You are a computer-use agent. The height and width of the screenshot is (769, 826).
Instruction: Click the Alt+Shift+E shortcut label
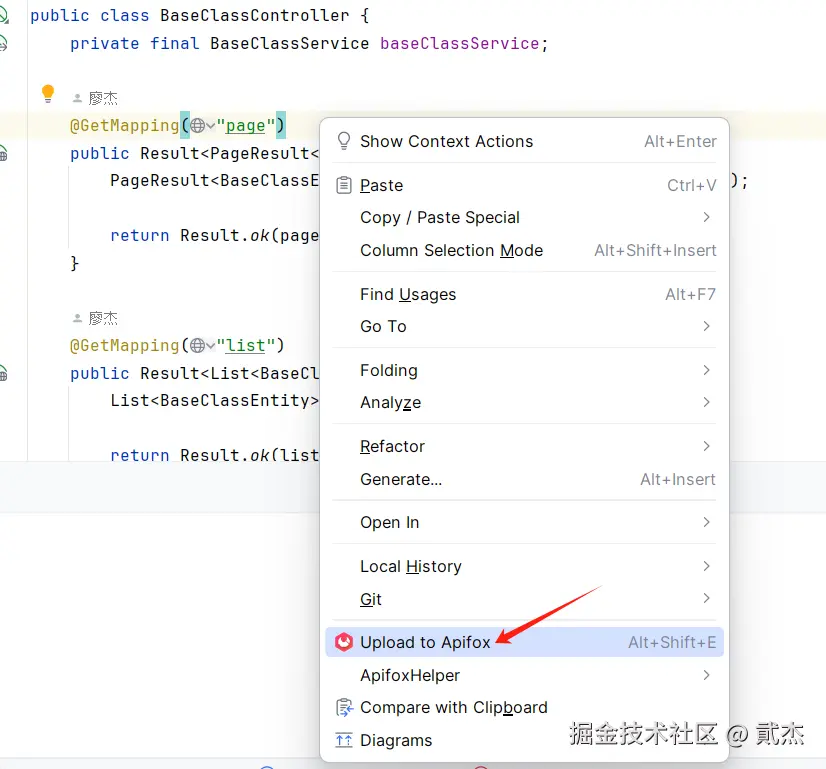tap(672, 642)
